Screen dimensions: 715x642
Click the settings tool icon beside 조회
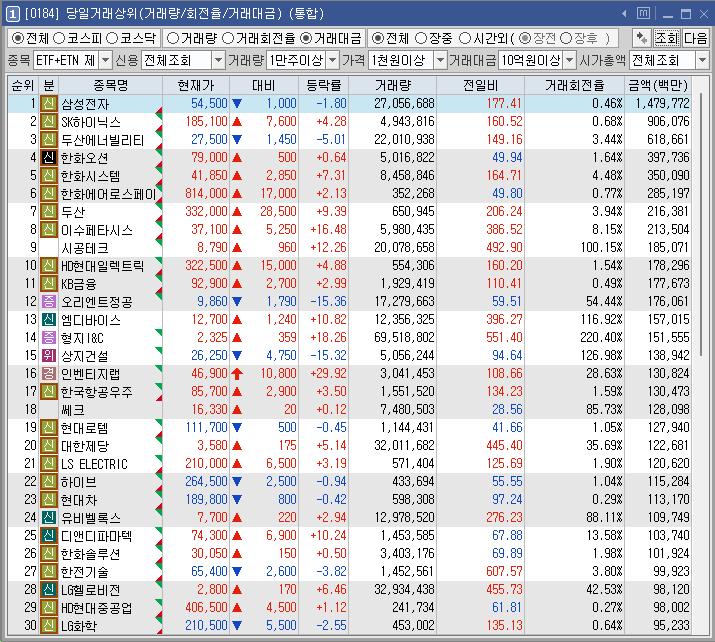642,38
